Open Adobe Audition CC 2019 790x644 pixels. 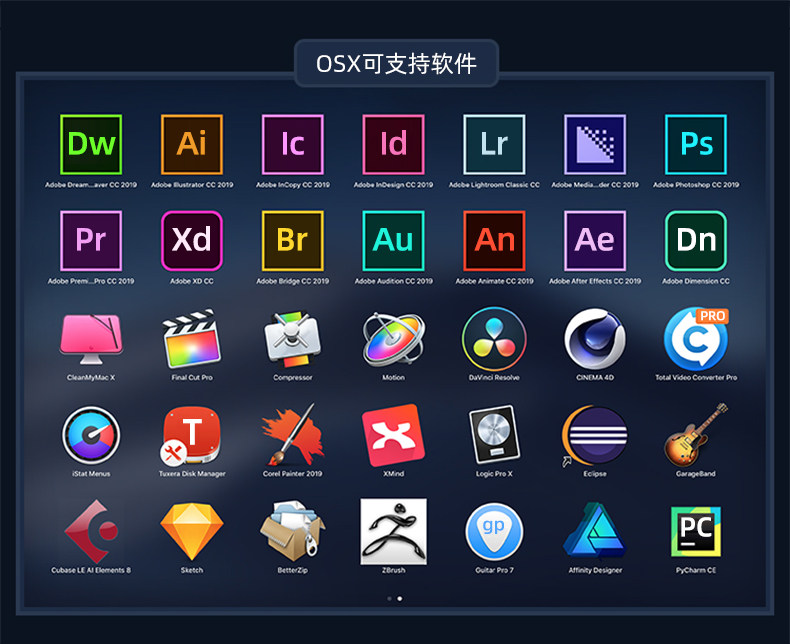coord(393,240)
